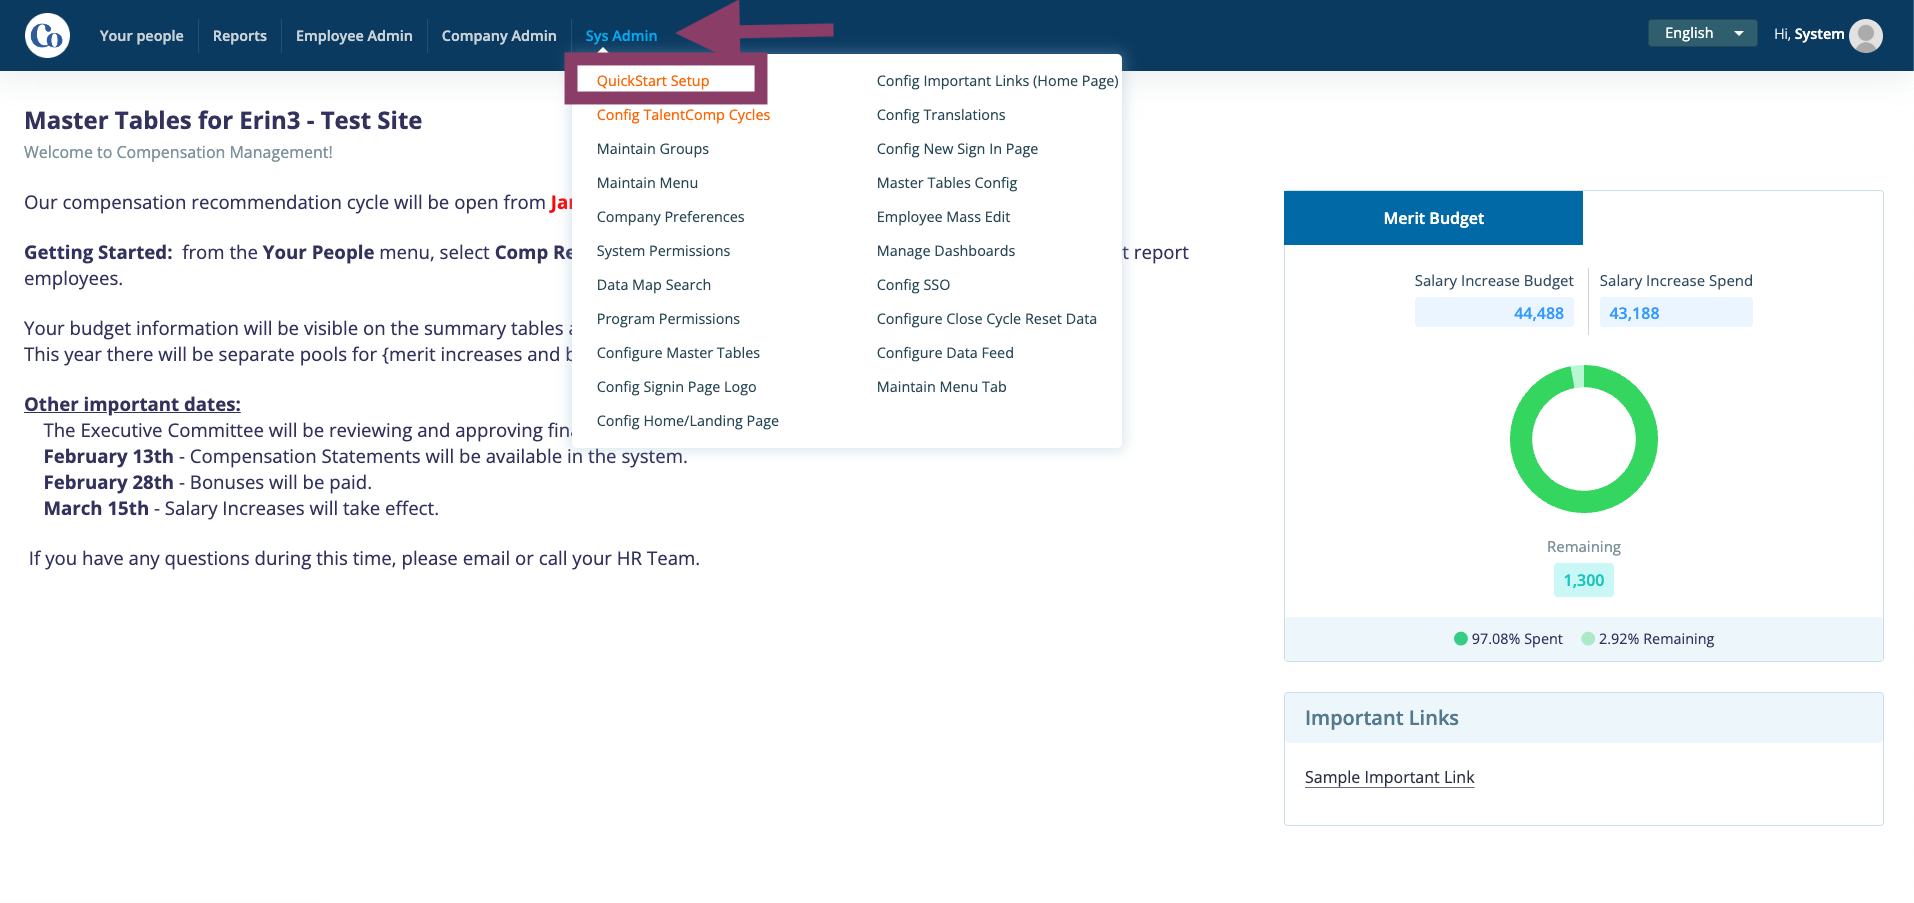Go to System Permissions
This screenshot has height=903, width=1914.
click(663, 251)
